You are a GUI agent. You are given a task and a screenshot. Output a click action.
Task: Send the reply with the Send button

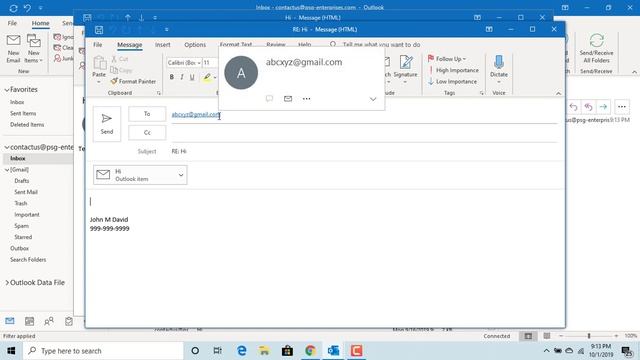click(x=107, y=124)
